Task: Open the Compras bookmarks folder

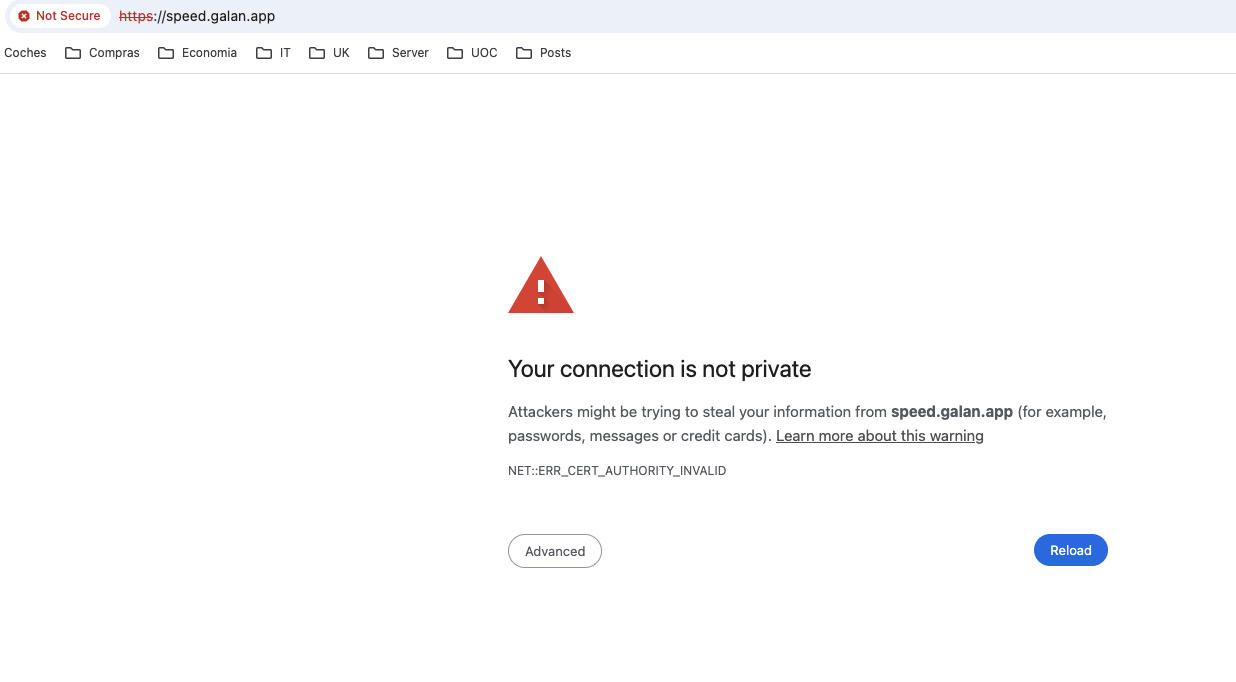Action: point(102,53)
